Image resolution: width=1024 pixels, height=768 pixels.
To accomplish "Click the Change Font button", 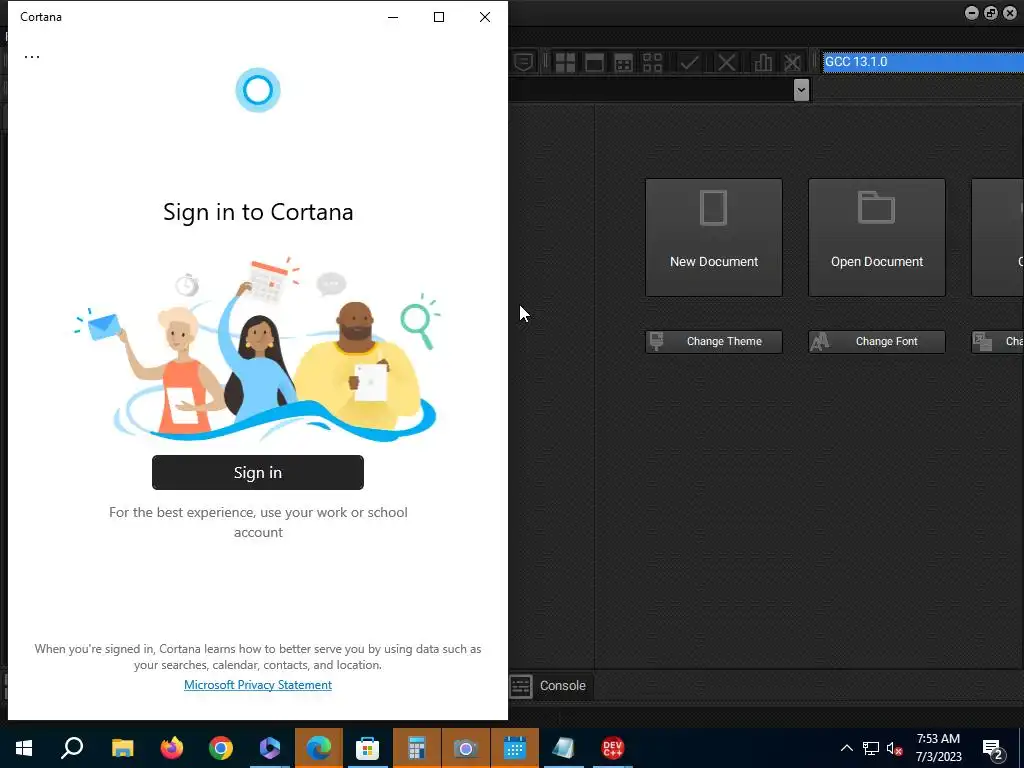I will pyautogui.click(x=877, y=342).
